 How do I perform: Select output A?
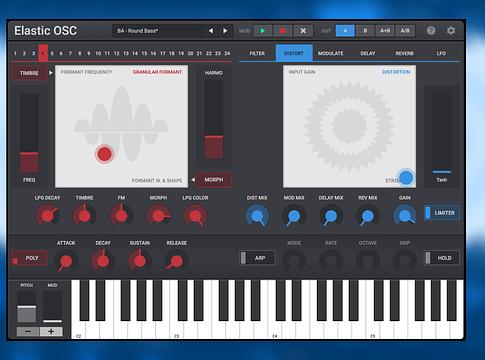click(x=345, y=31)
